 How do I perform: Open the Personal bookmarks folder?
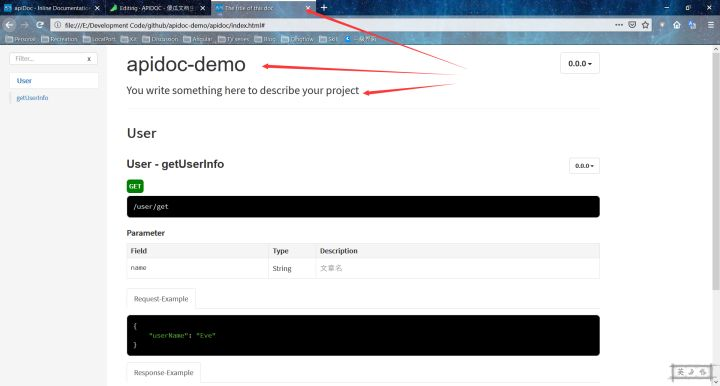coord(21,39)
